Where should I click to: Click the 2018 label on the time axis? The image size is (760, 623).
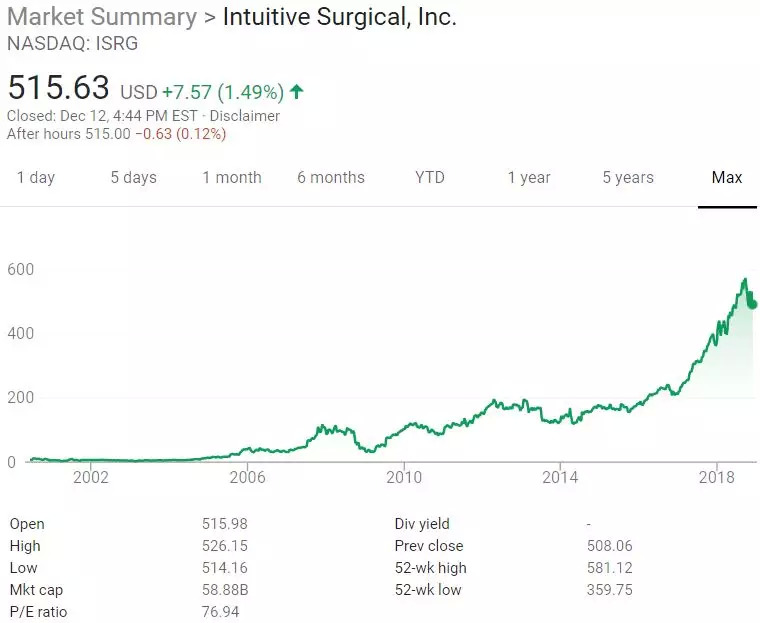click(718, 478)
